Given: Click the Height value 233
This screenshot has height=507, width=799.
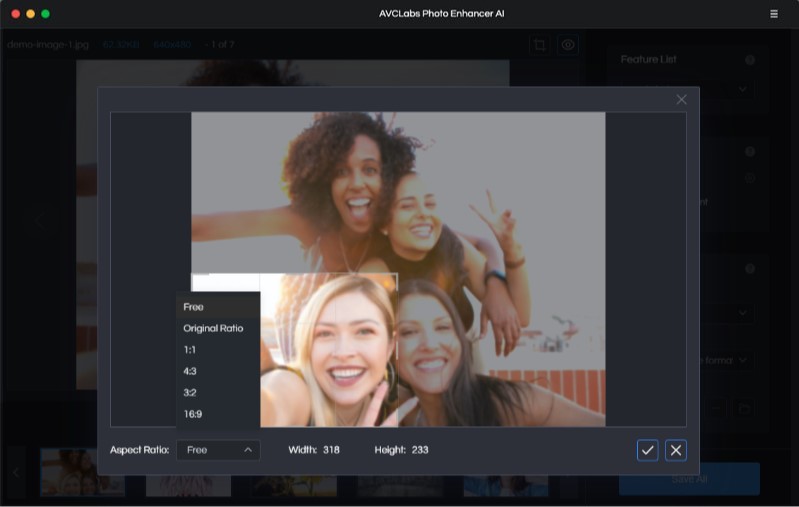Looking at the screenshot, I should click(420, 450).
